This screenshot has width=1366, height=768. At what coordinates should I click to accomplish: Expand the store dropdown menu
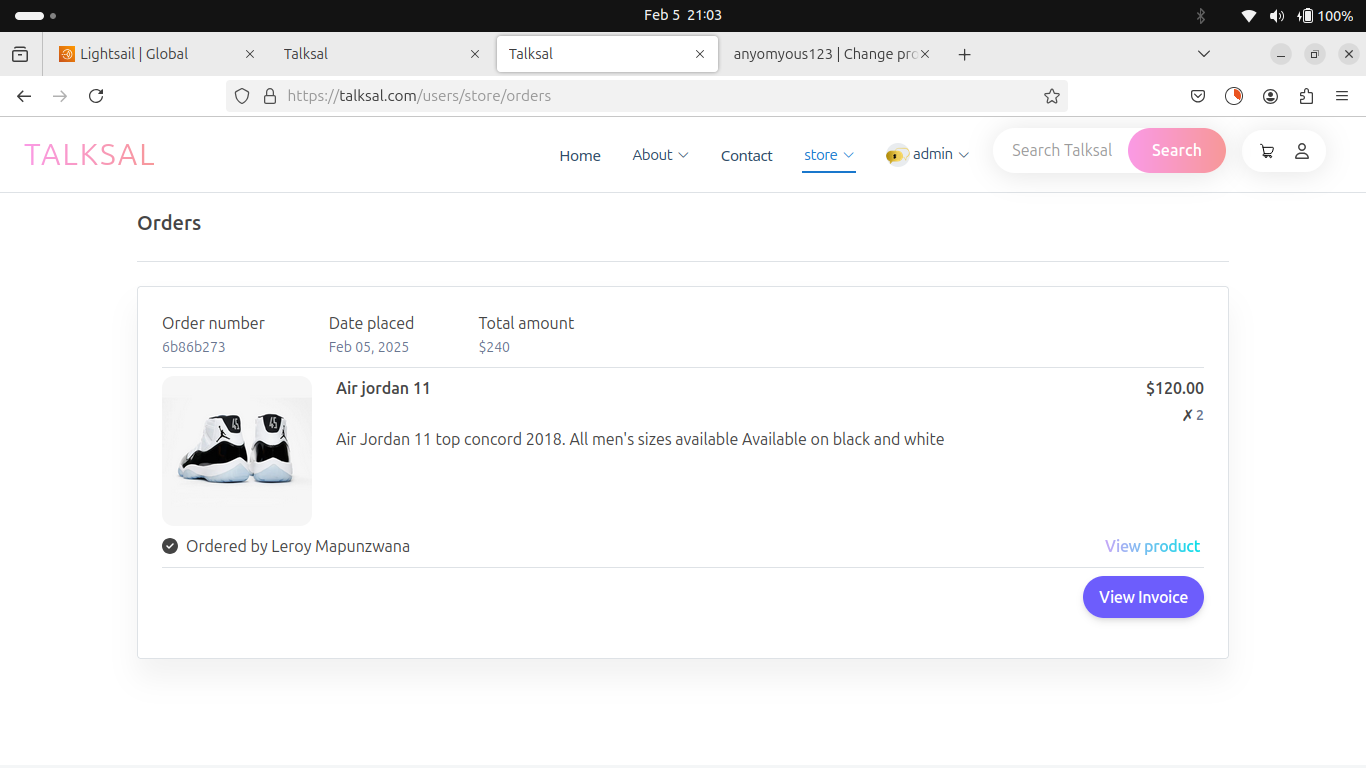click(x=829, y=155)
